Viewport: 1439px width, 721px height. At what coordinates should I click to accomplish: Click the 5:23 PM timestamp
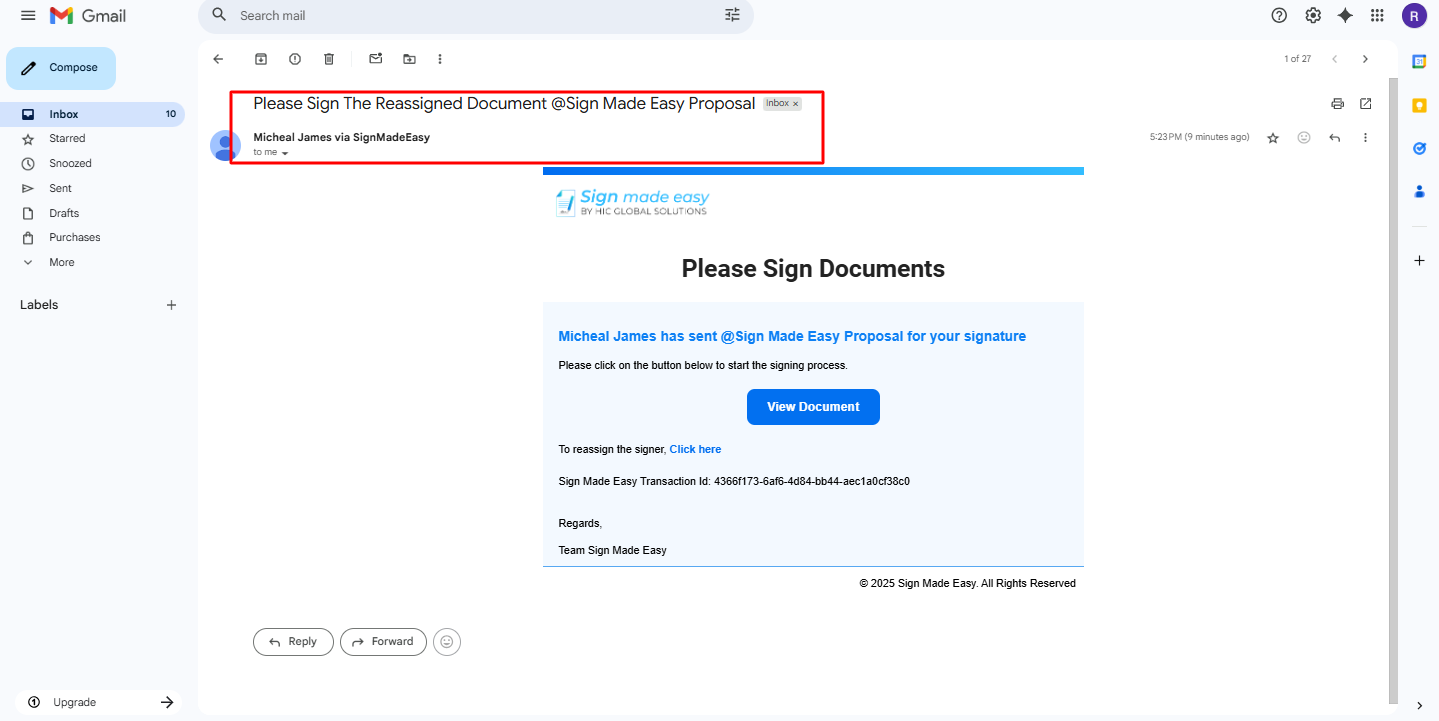(1199, 137)
